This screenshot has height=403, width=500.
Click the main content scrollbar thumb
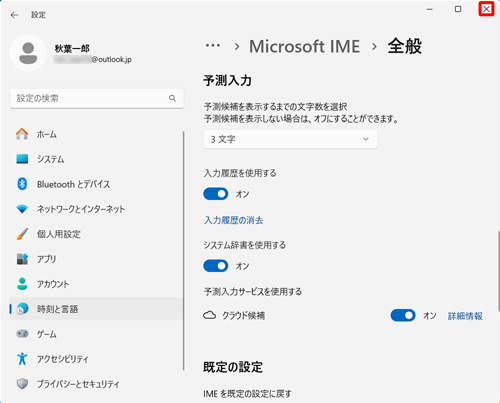click(499, 271)
